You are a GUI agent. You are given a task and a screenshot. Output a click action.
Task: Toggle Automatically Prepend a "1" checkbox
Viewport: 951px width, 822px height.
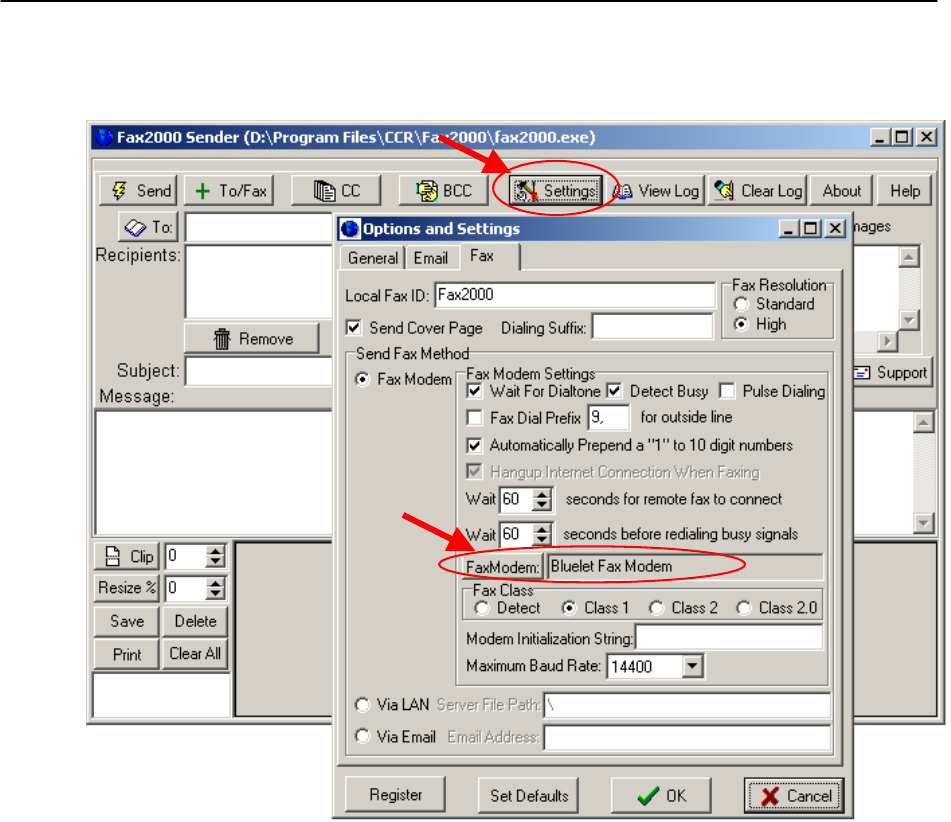(474, 445)
